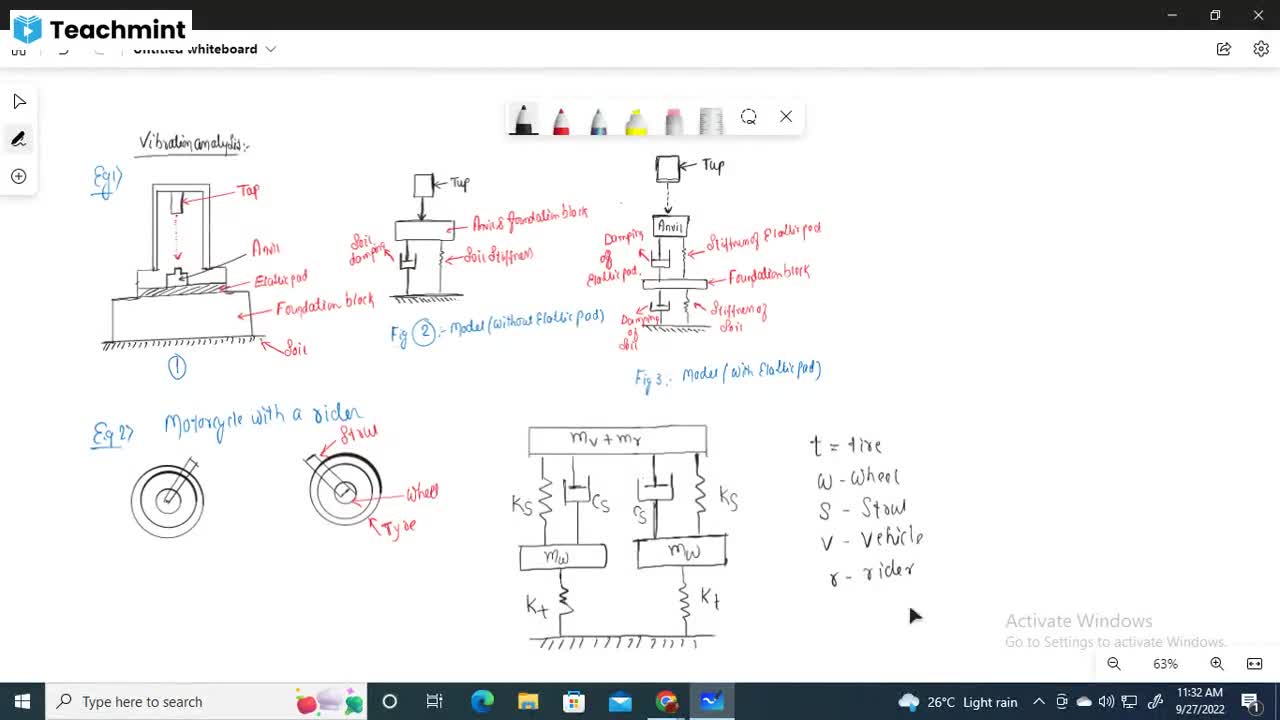
Task: Open the Share whiteboard icon
Action: pyautogui.click(x=1224, y=49)
